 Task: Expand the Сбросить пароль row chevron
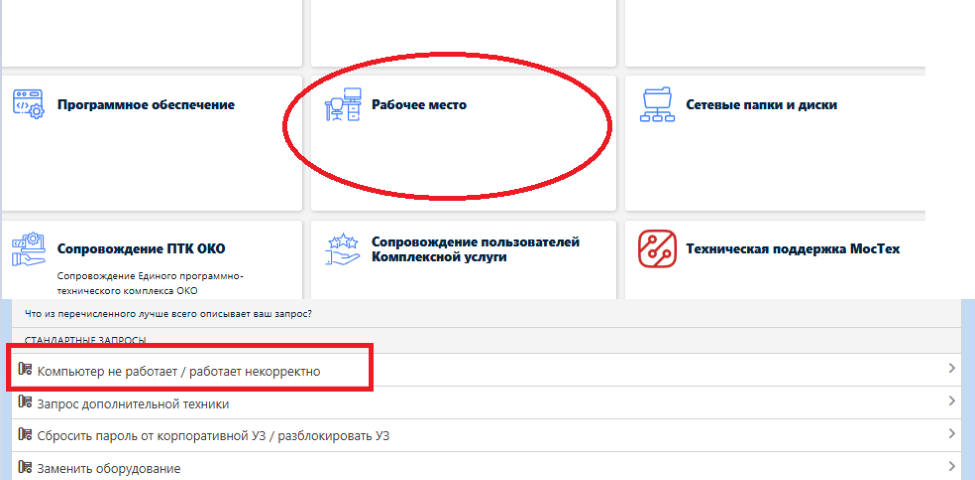(x=951, y=433)
